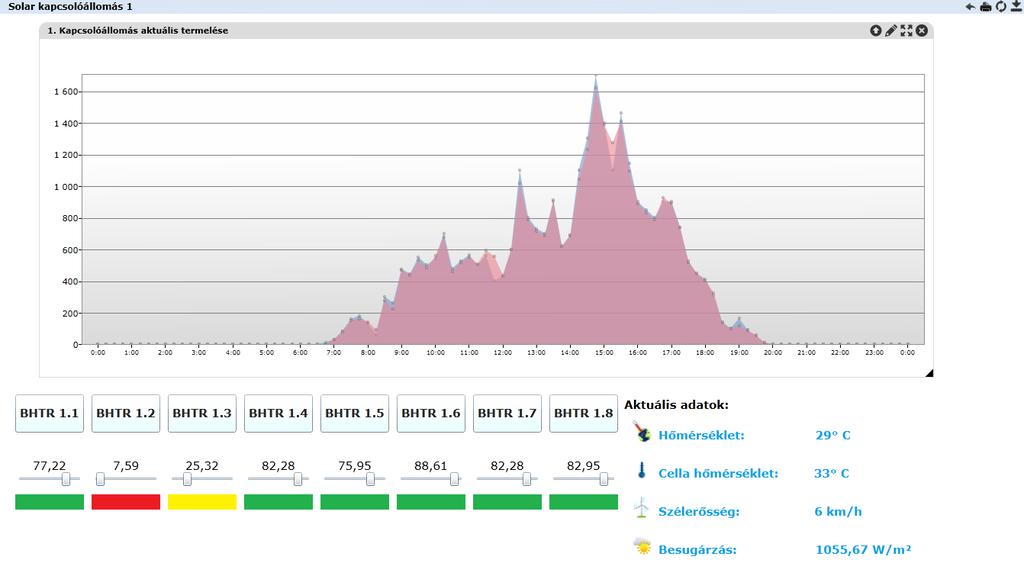
Task: Click the chart panel title Kapcsolóállomás aktuális termelése
Action: [x=137, y=31]
